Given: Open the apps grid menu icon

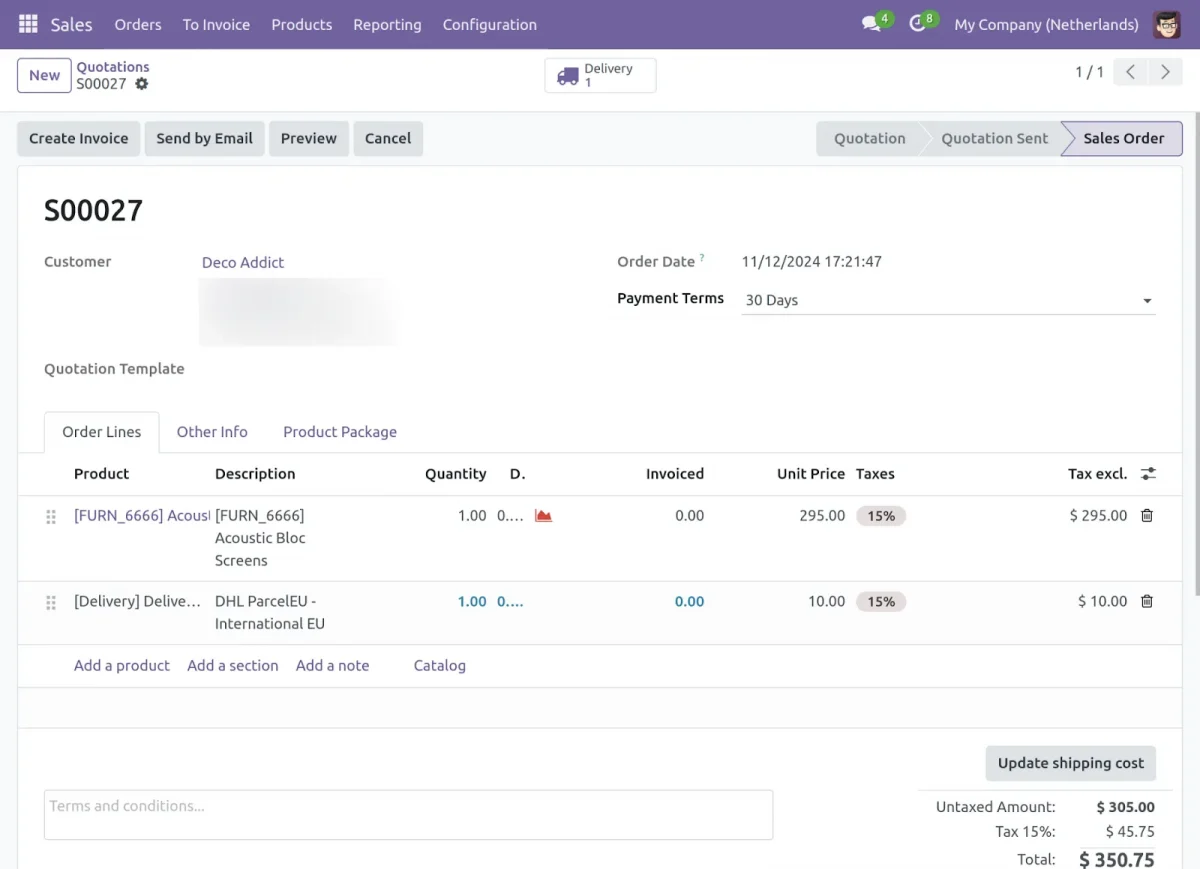Looking at the screenshot, I should pyautogui.click(x=28, y=24).
